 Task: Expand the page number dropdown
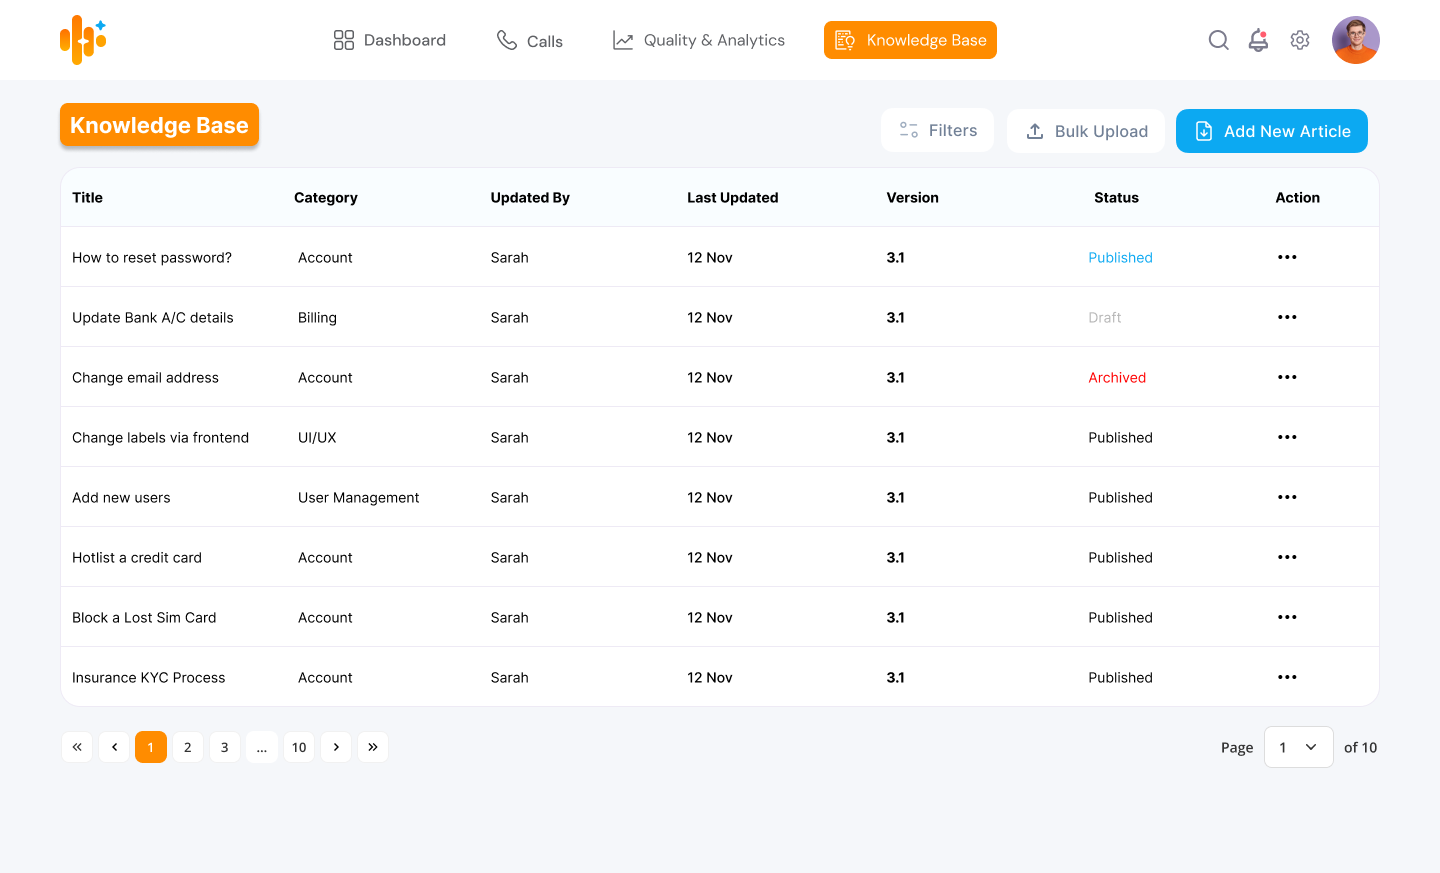(1298, 747)
